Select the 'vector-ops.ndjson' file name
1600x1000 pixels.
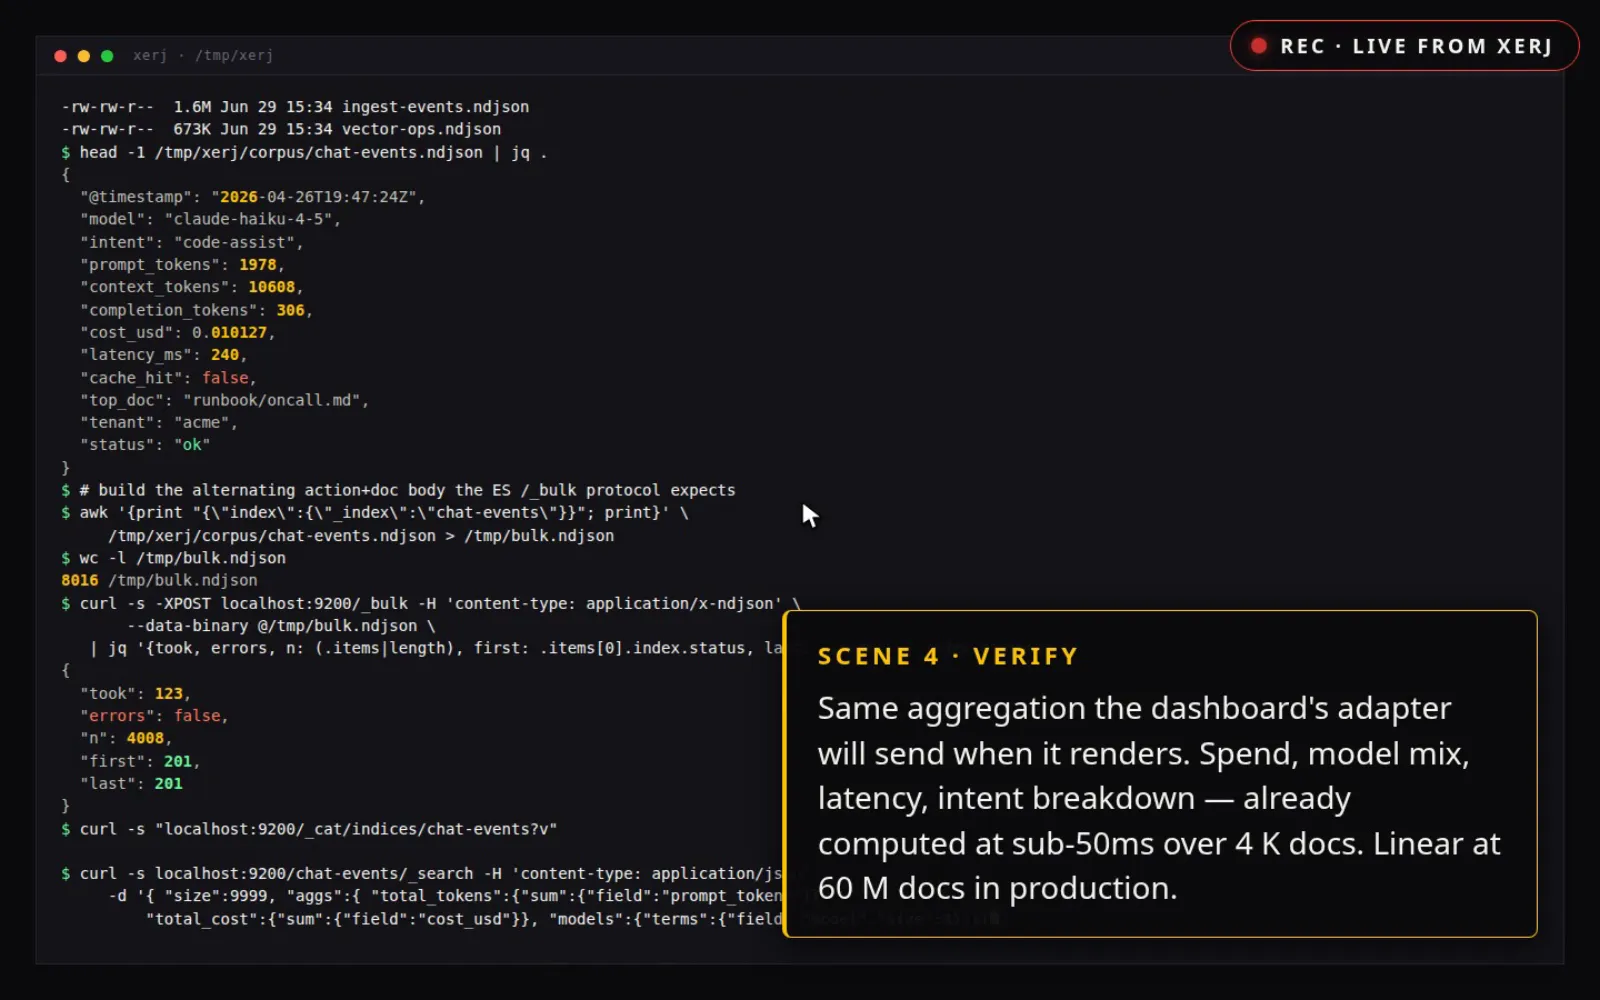[421, 129]
